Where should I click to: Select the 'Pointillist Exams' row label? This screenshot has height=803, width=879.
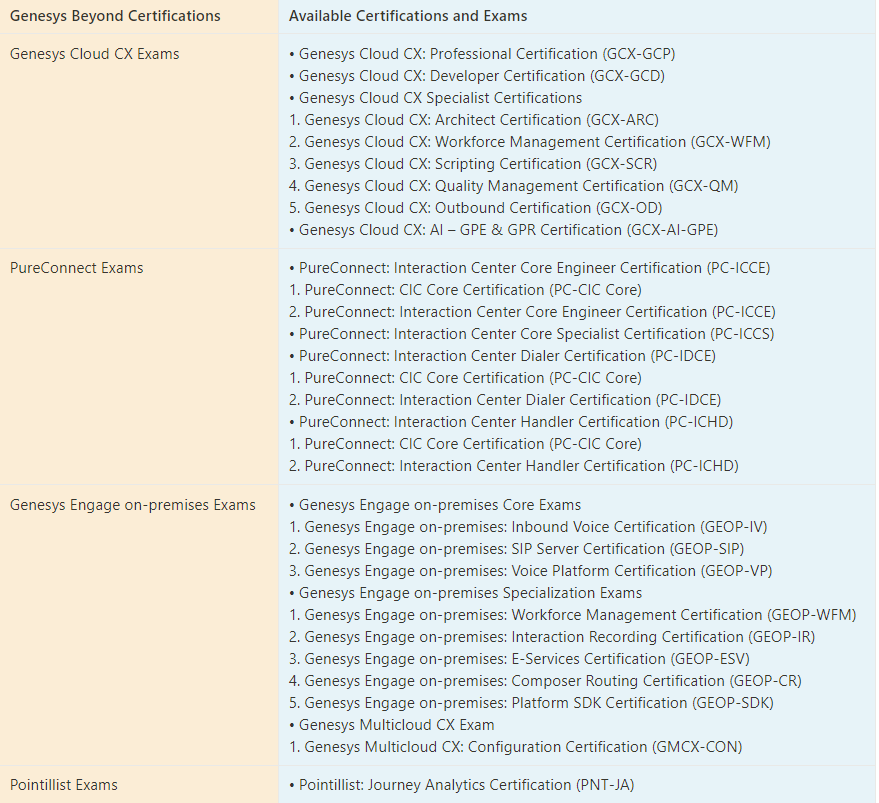pyautogui.click(x=63, y=784)
